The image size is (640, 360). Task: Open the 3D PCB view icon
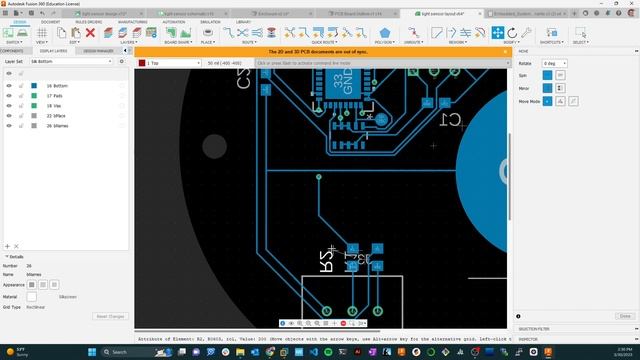point(22,33)
